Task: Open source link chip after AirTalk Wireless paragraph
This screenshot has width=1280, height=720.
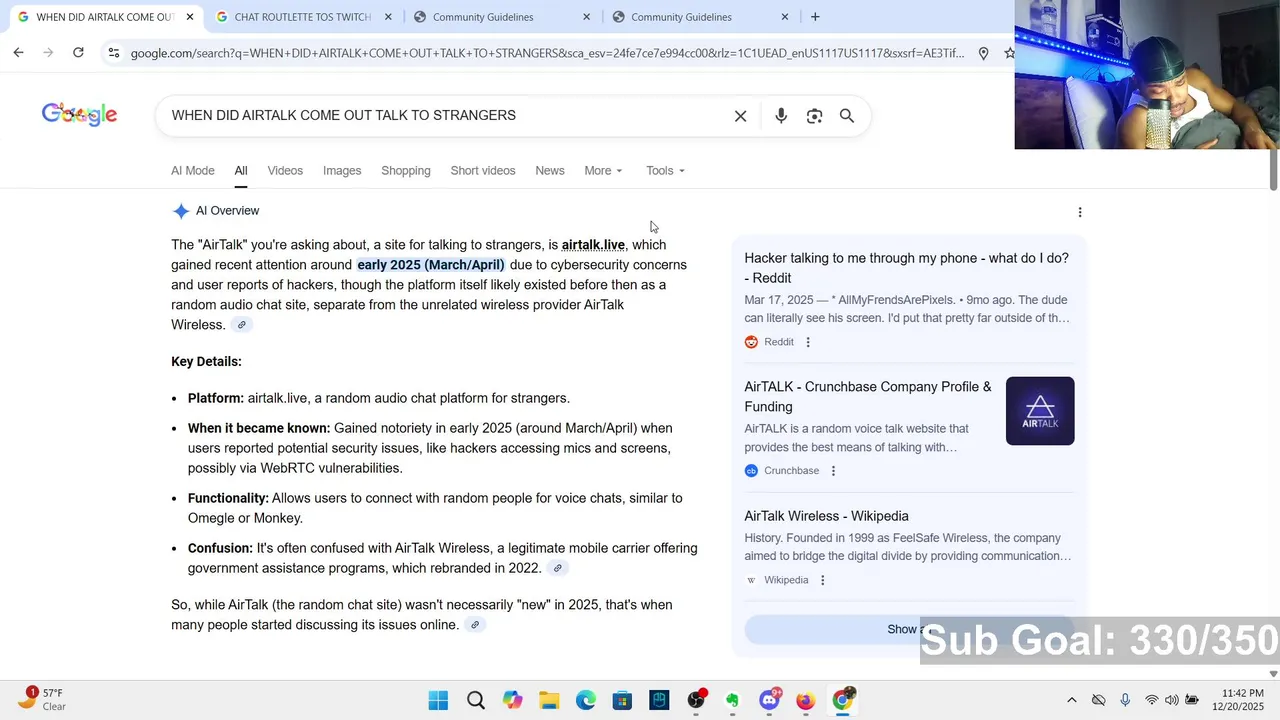Action: tap(241, 325)
